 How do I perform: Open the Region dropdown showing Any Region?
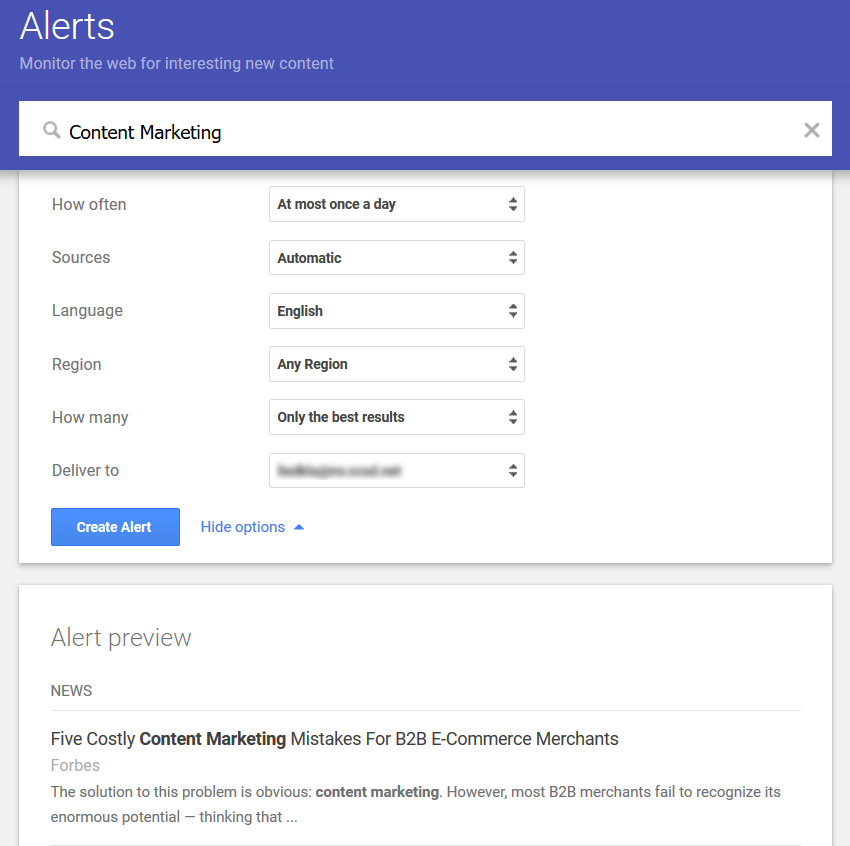point(396,364)
